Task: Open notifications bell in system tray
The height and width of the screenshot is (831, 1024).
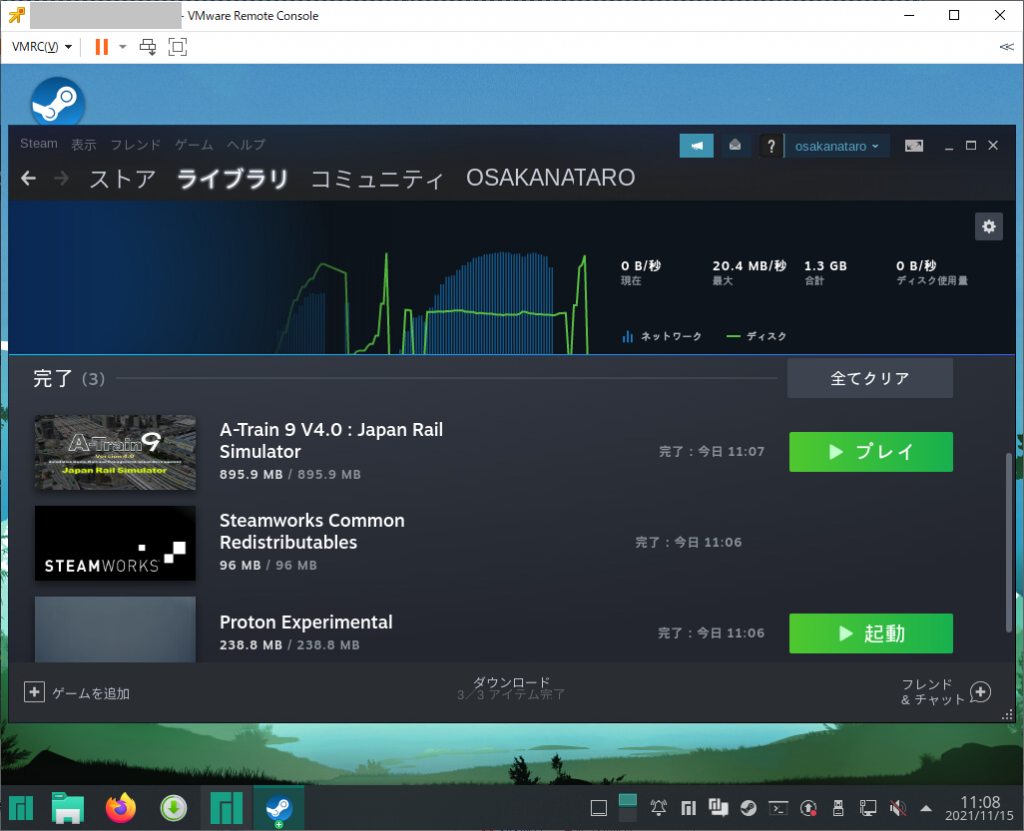Action: (658, 808)
